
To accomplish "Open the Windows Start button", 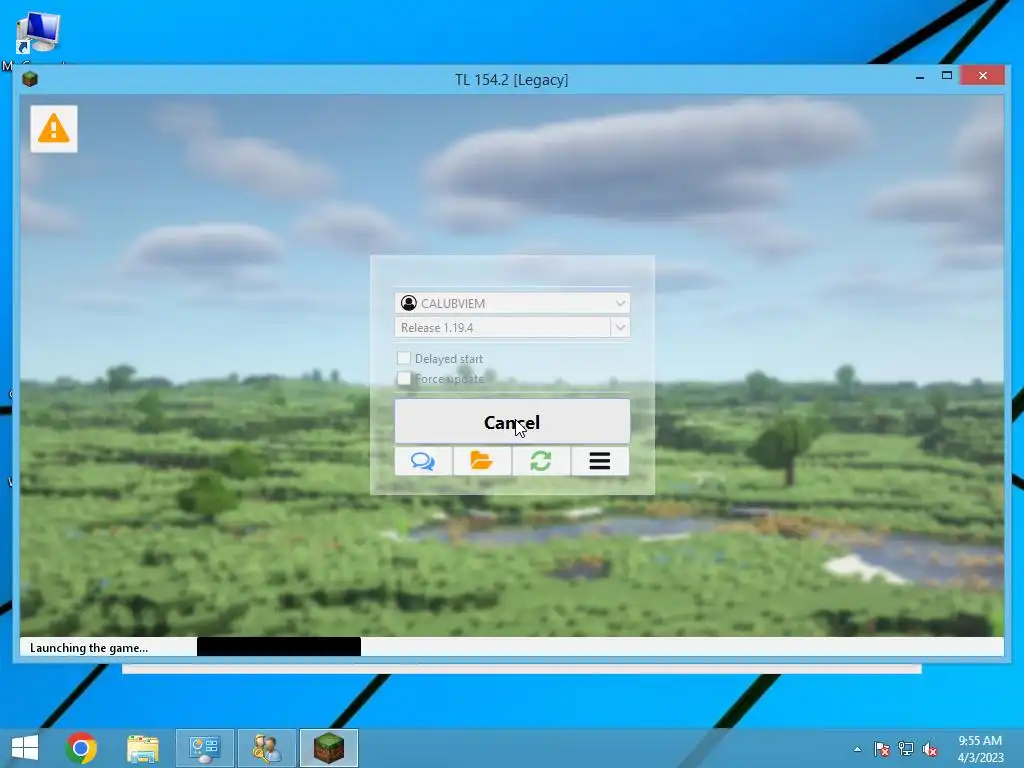I will (25, 748).
